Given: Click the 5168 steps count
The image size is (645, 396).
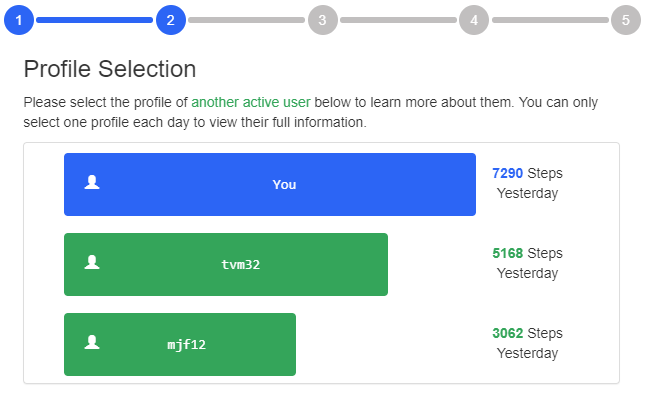Looking at the screenshot, I should click(x=507, y=253).
